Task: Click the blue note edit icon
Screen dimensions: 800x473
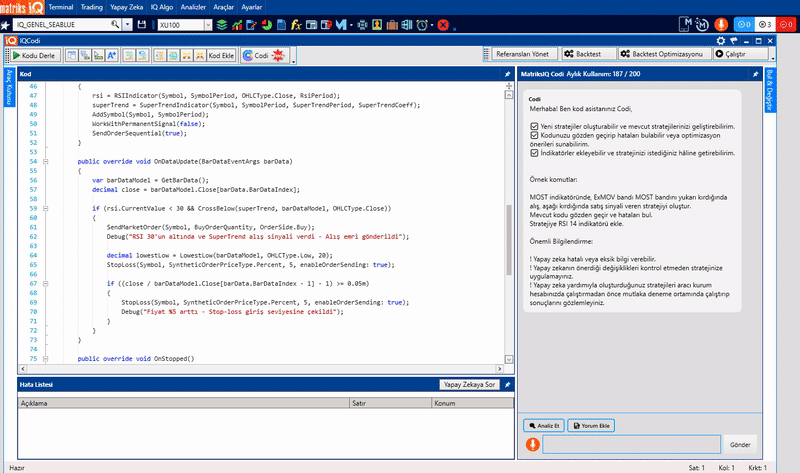Action: click(x=252, y=24)
